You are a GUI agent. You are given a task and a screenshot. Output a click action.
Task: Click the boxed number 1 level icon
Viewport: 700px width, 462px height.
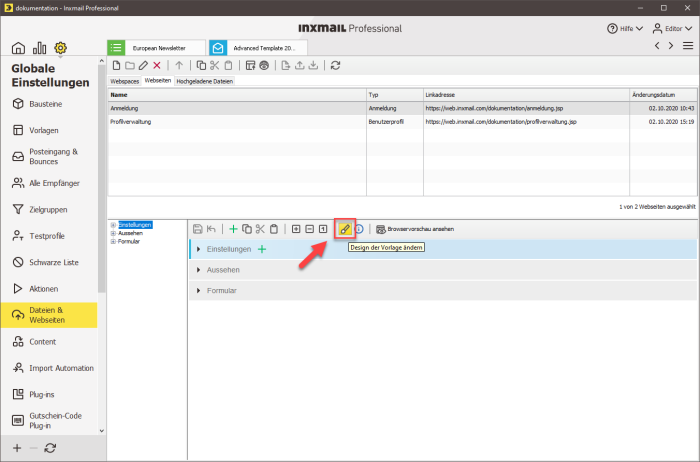(323, 229)
